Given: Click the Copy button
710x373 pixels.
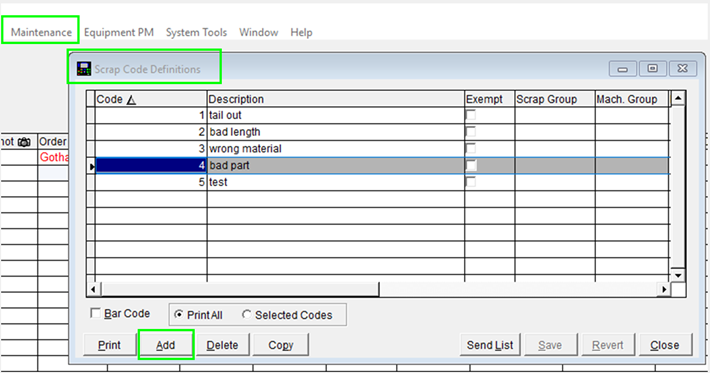Looking at the screenshot, I should [281, 345].
